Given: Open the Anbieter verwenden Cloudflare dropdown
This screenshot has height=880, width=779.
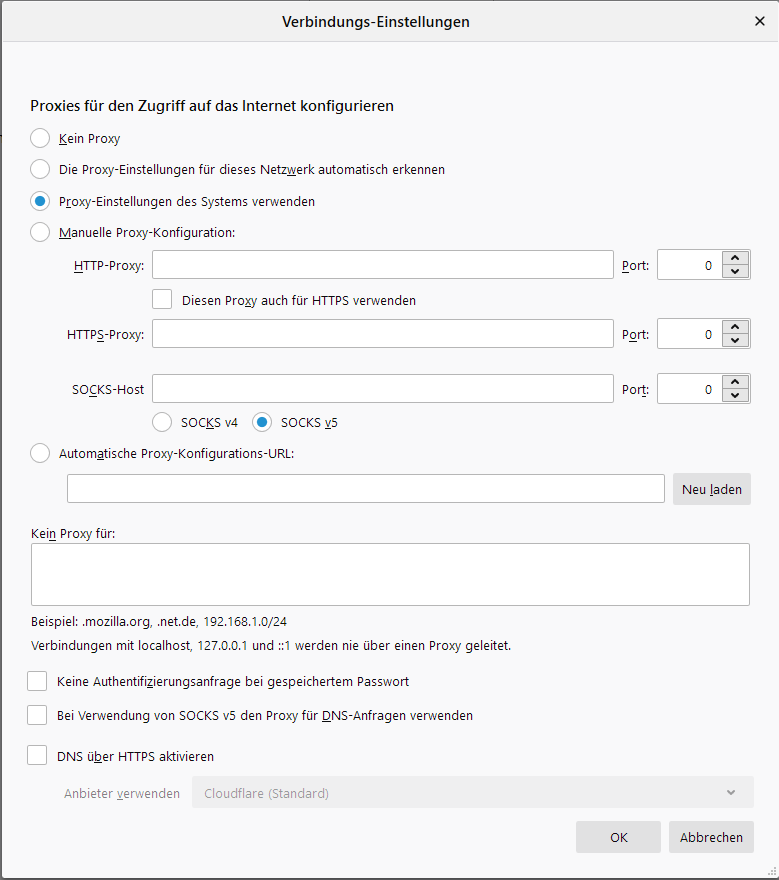Looking at the screenshot, I should coord(472,793).
